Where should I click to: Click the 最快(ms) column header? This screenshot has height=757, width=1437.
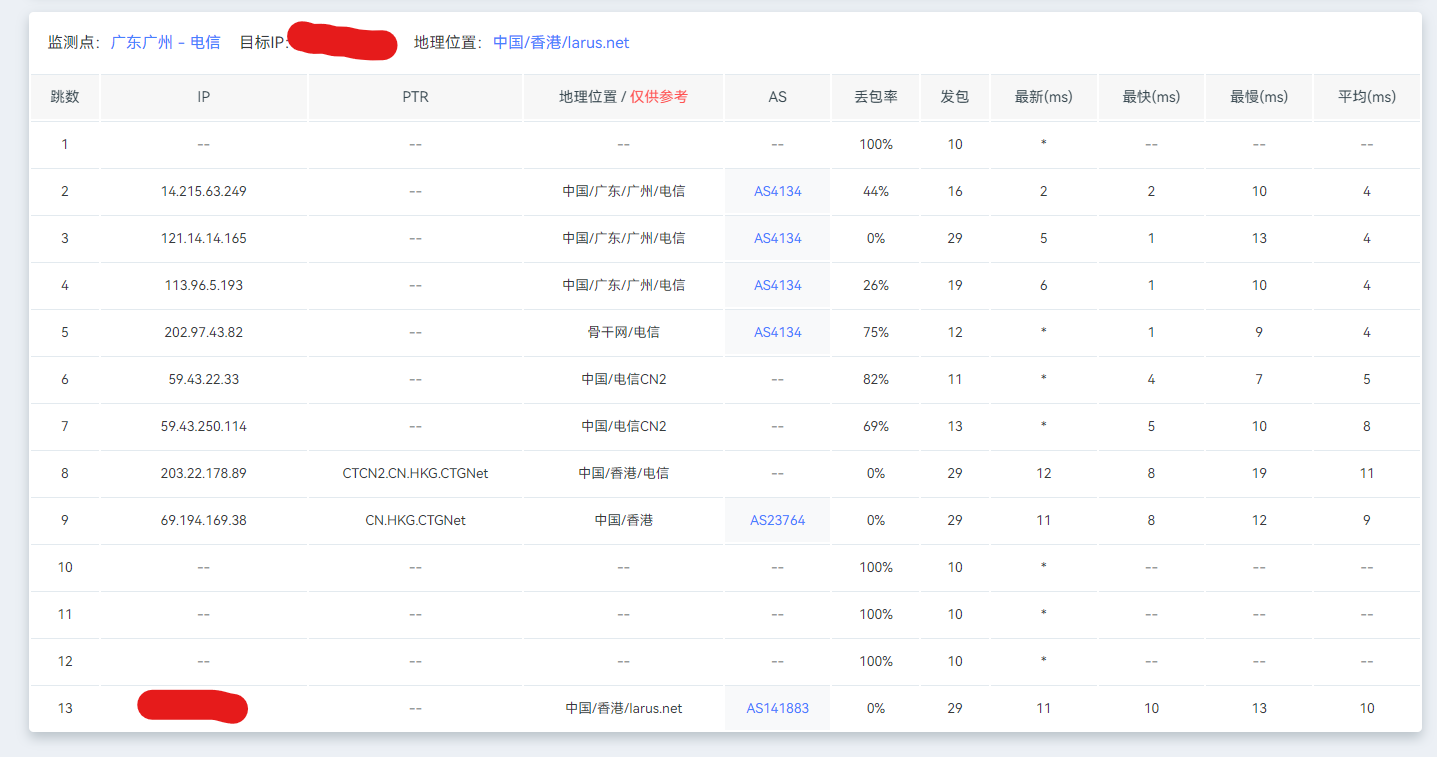pyautogui.click(x=1151, y=97)
